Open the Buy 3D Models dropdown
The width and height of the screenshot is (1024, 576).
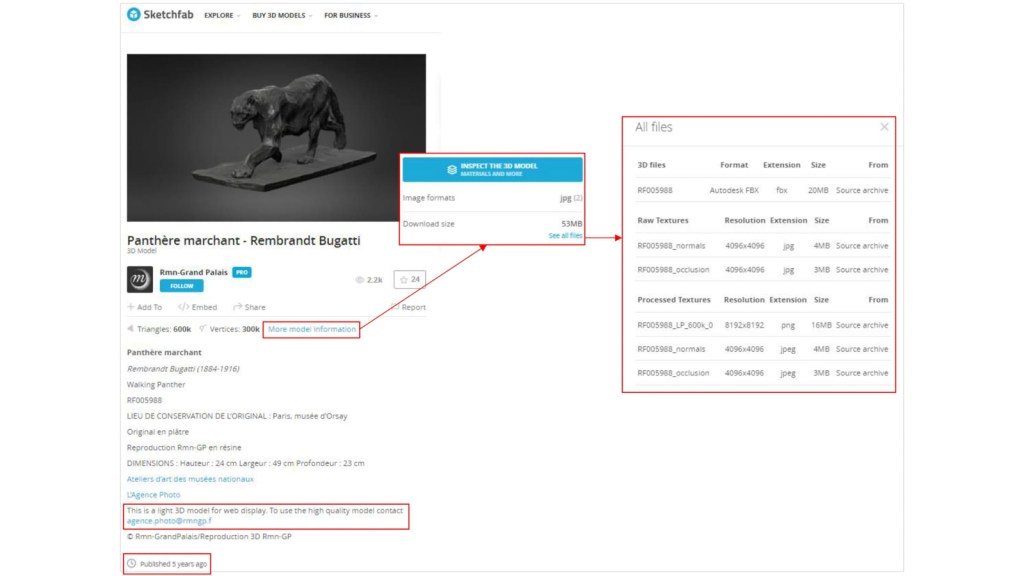click(281, 16)
